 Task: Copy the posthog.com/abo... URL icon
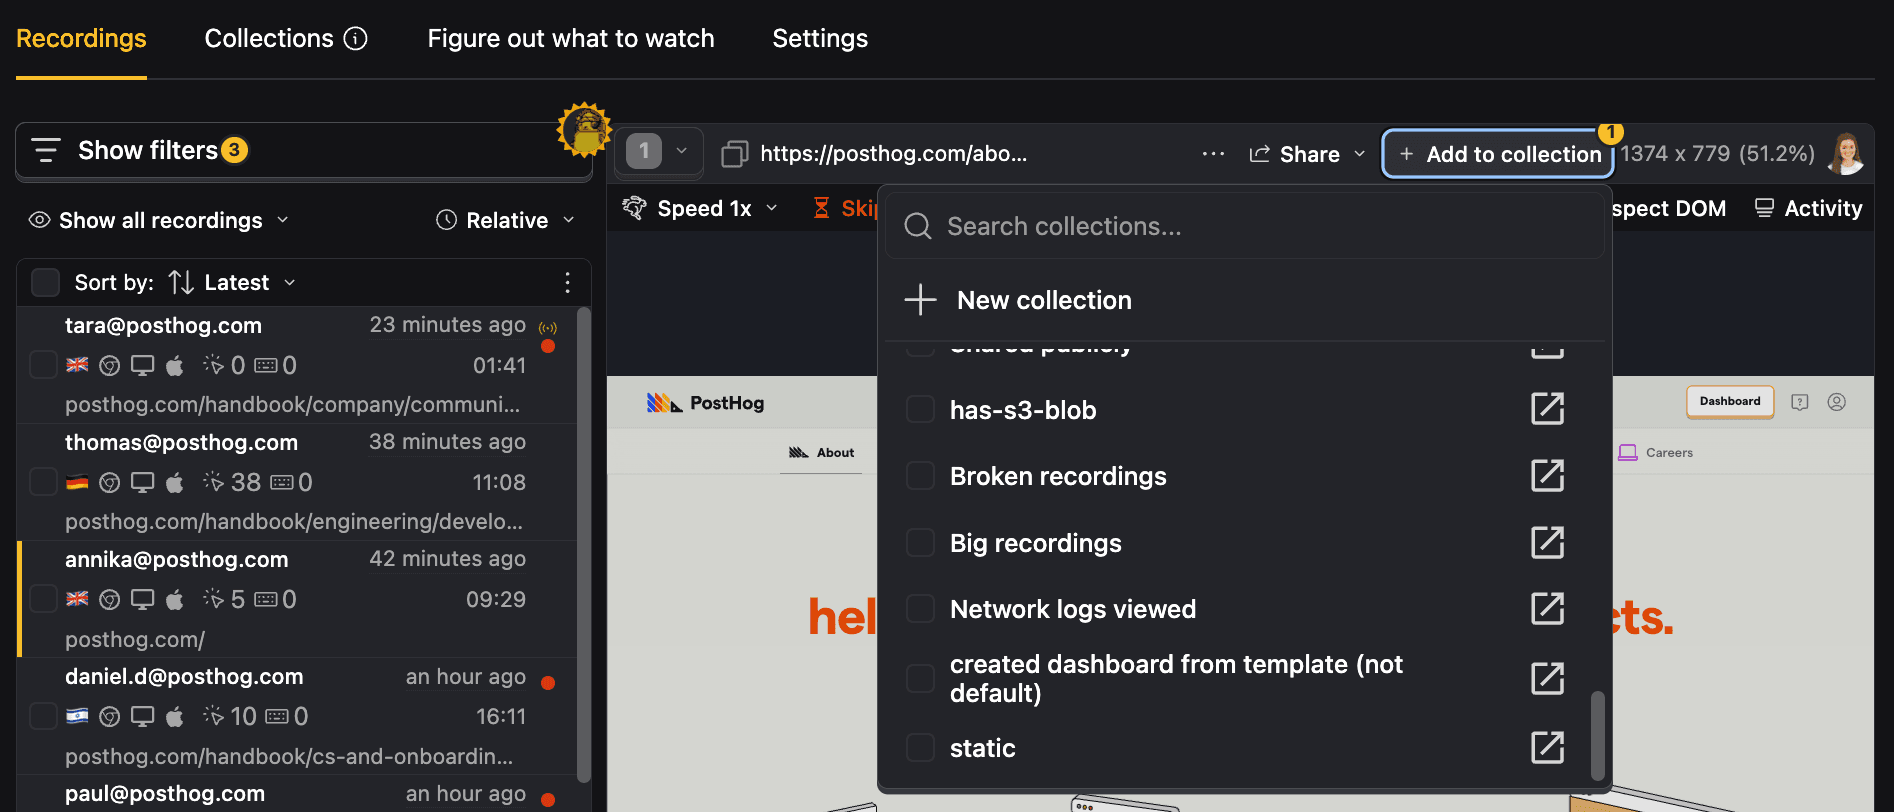point(735,153)
